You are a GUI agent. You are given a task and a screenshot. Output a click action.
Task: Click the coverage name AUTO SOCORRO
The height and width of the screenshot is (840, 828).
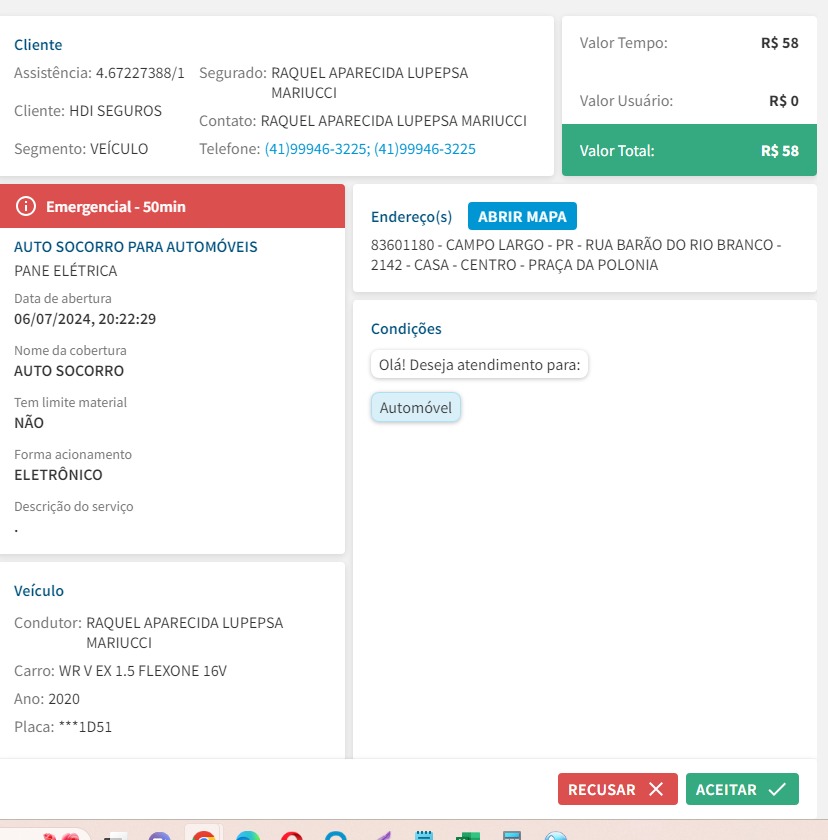click(x=69, y=371)
